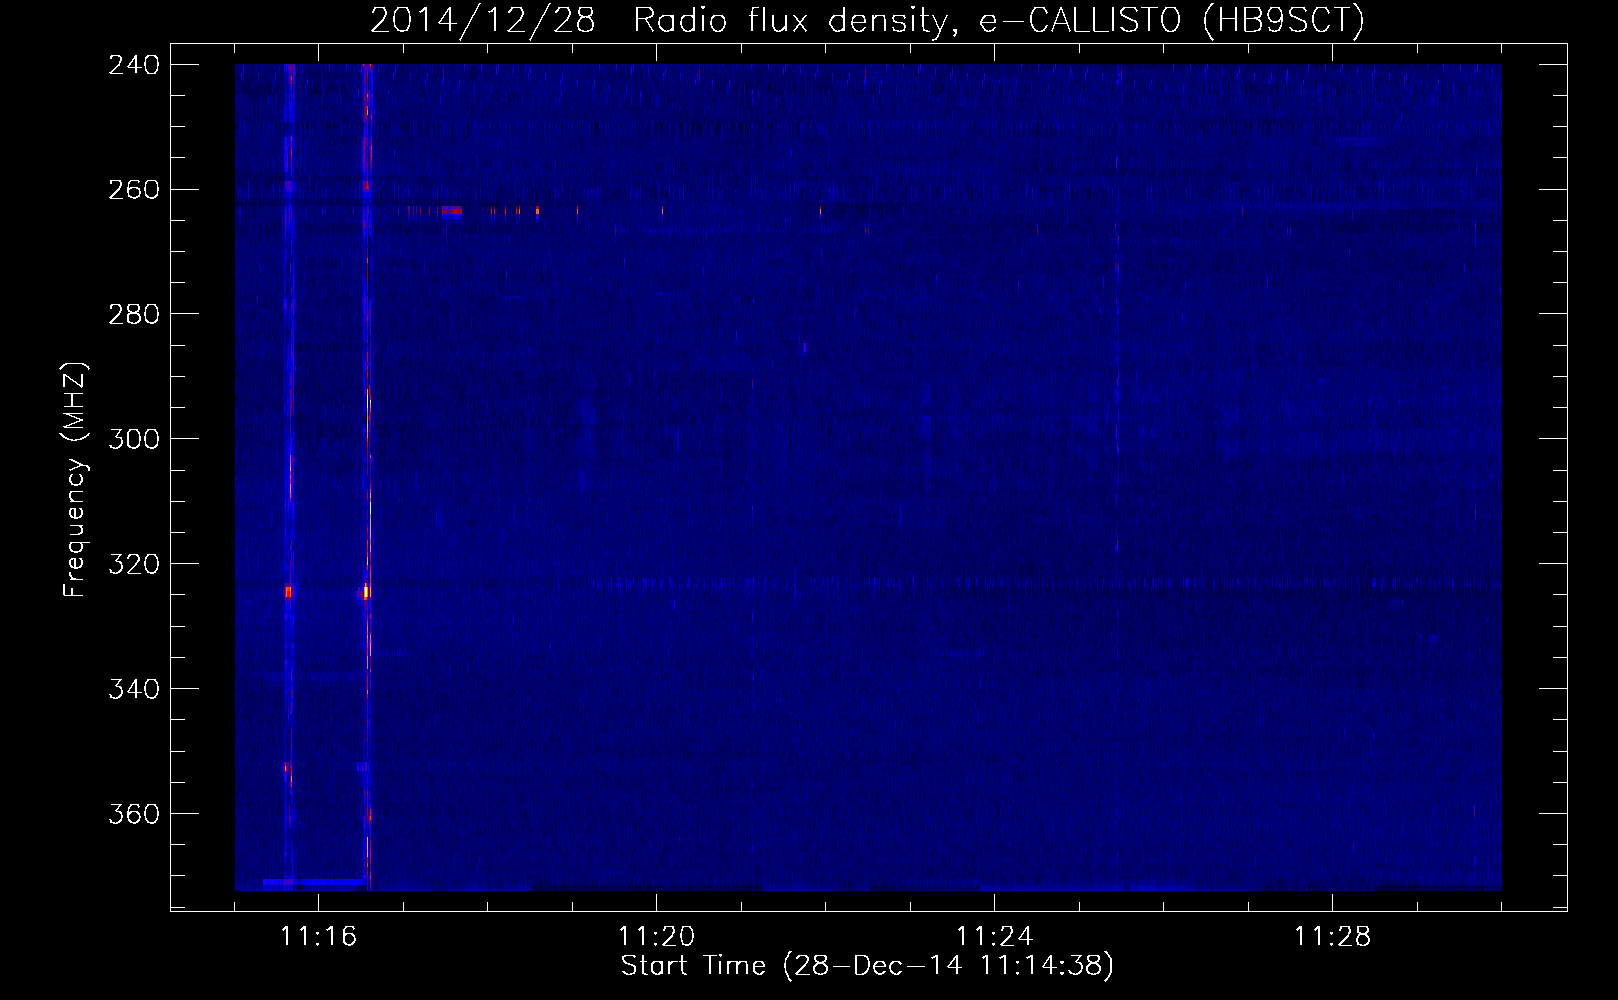The image size is (1618, 1000).
Task: Select the "Frequency (MHZ)" y-axis label
Action: (x=75, y=479)
